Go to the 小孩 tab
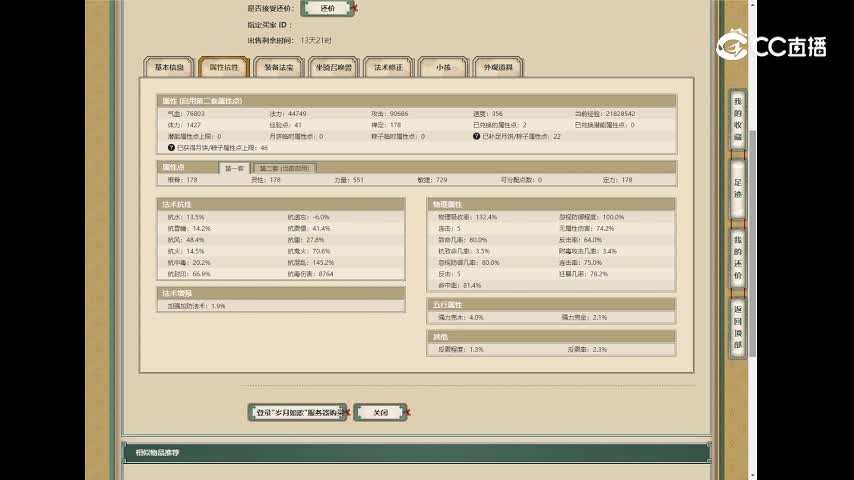This screenshot has width=854, height=480. tap(443, 68)
